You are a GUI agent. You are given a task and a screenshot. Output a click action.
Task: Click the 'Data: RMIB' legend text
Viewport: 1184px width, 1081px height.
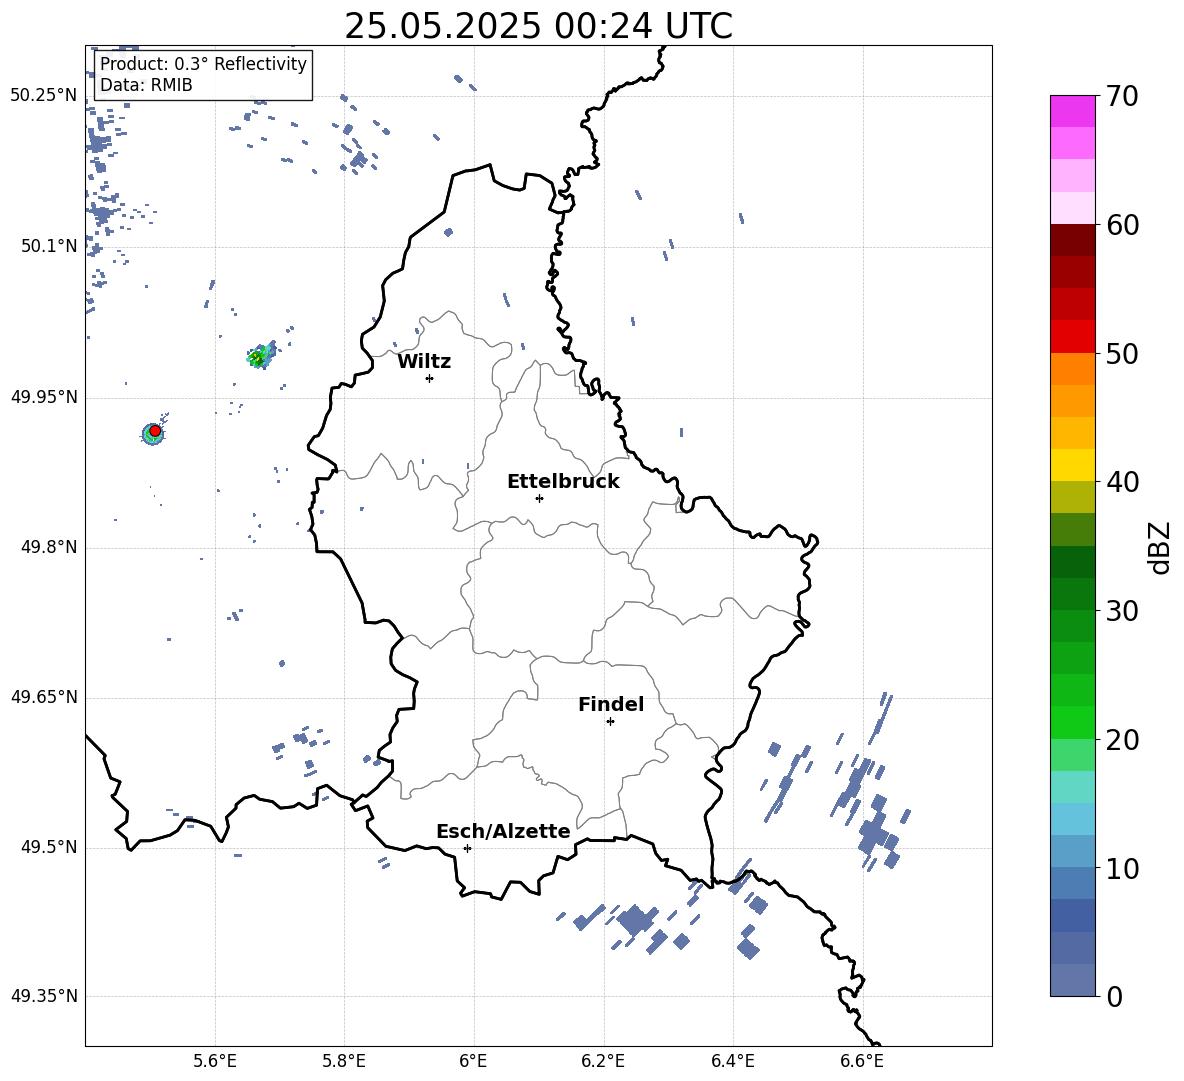[146, 85]
